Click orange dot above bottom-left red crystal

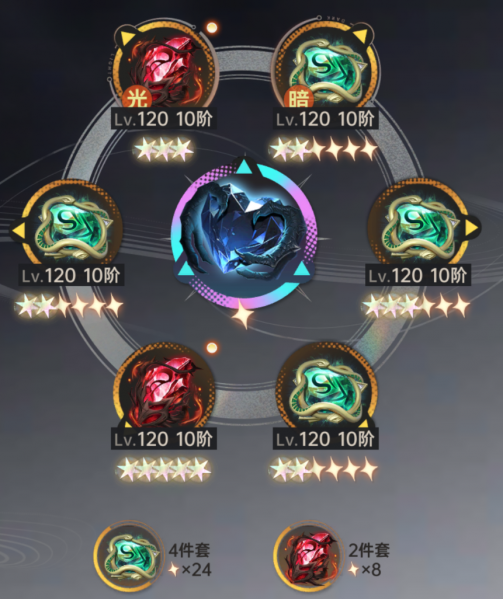tap(212, 348)
